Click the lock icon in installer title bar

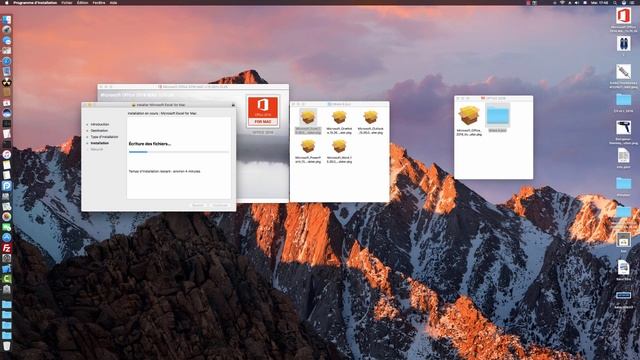pyautogui.click(x=233, y=105)
